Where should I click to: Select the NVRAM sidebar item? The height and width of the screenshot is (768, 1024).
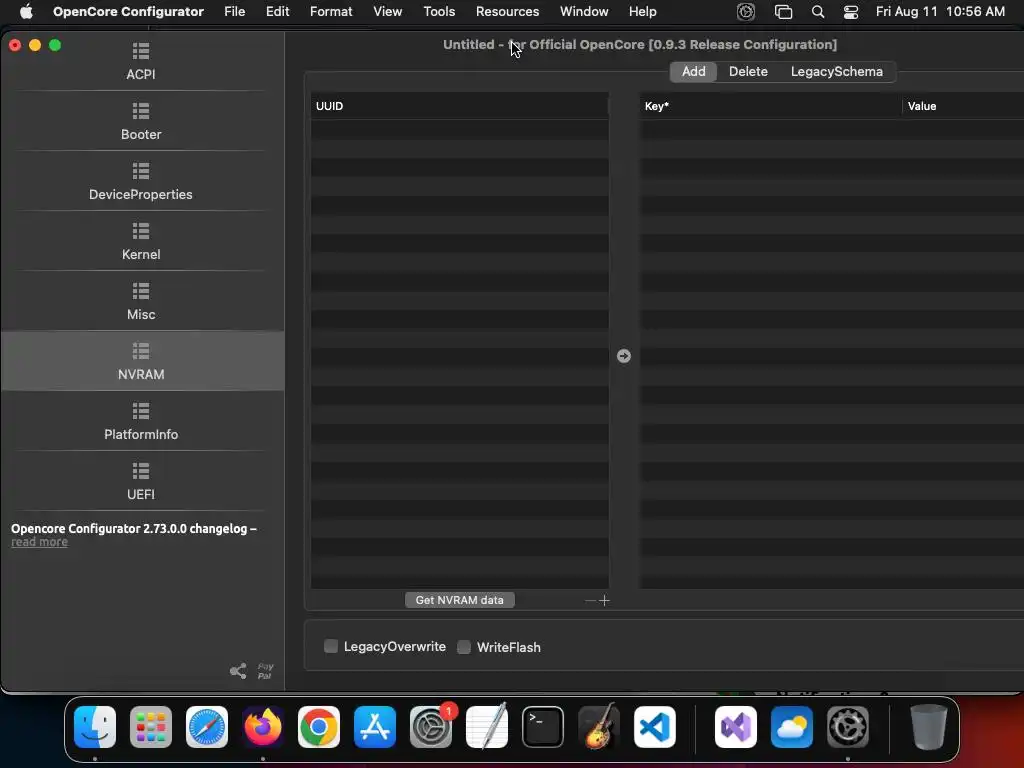[x=141, y=361]
